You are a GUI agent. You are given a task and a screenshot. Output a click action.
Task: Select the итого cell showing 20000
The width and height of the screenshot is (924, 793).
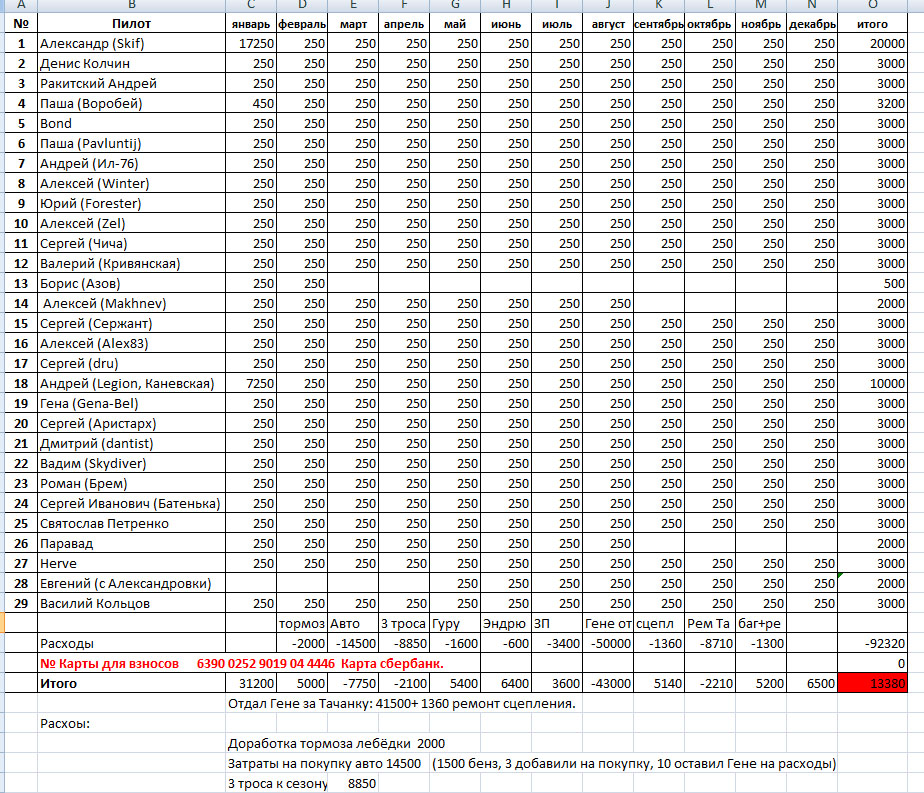click(872, 44)
